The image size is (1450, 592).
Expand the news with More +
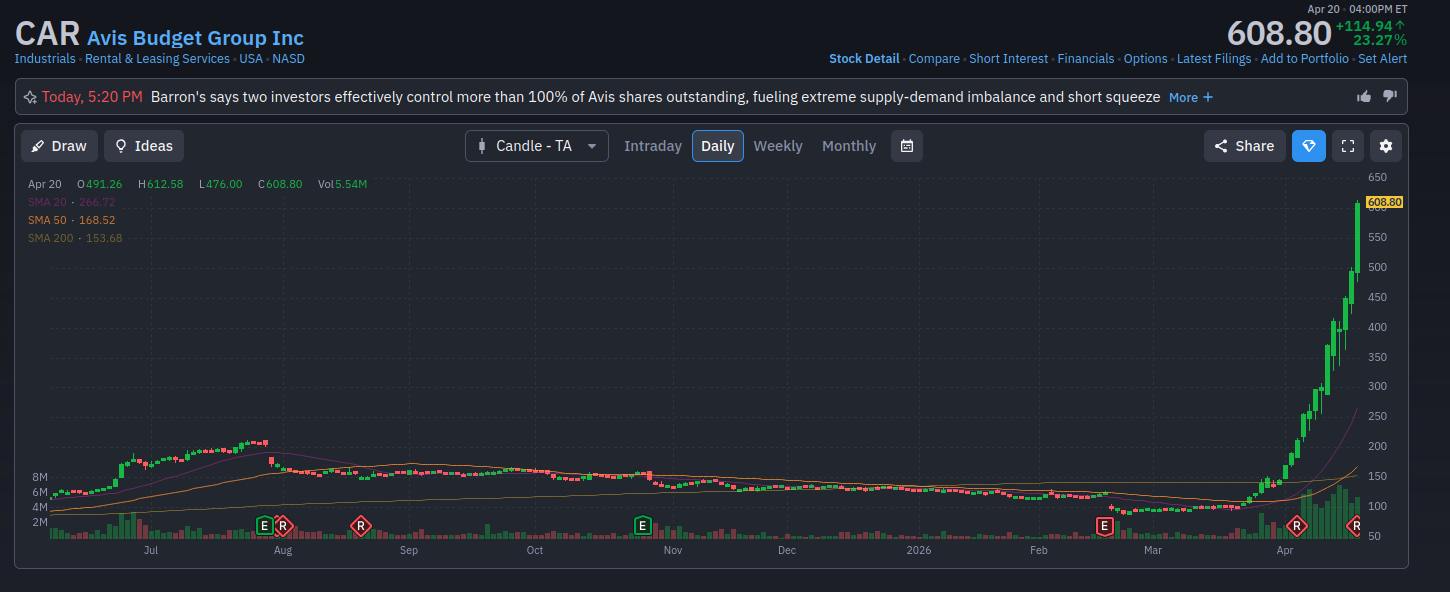point(1191,97)
